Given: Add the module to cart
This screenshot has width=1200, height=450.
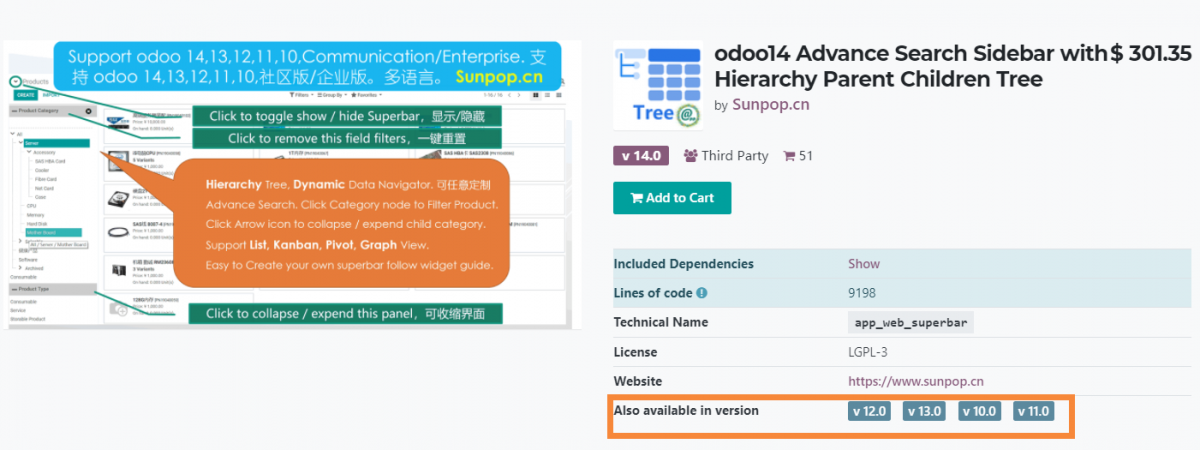Looking at the screenshot, I should click(x=672, y=197).
